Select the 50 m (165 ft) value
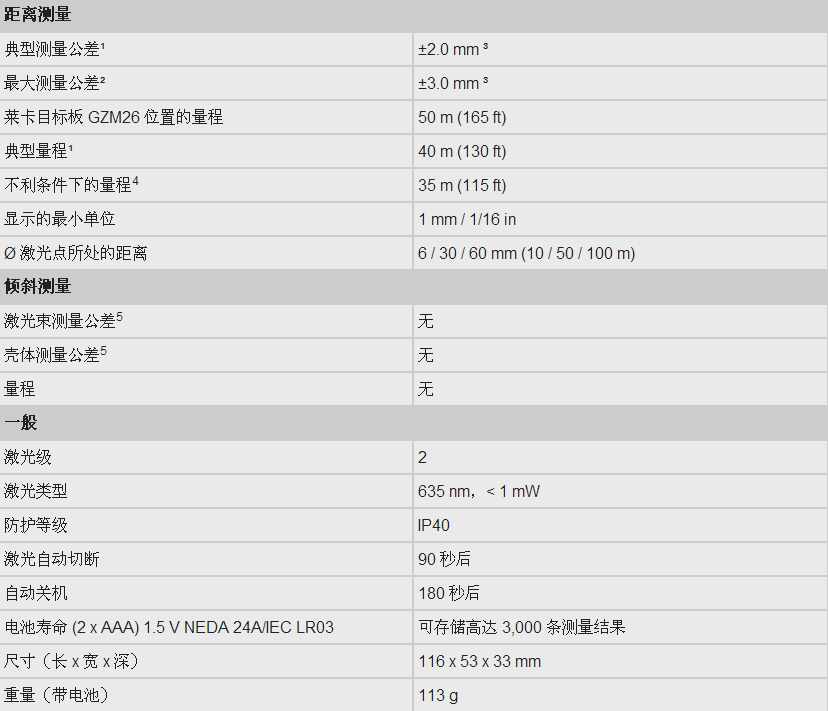This screenshot has width=828, height=711. pos(462,117)
